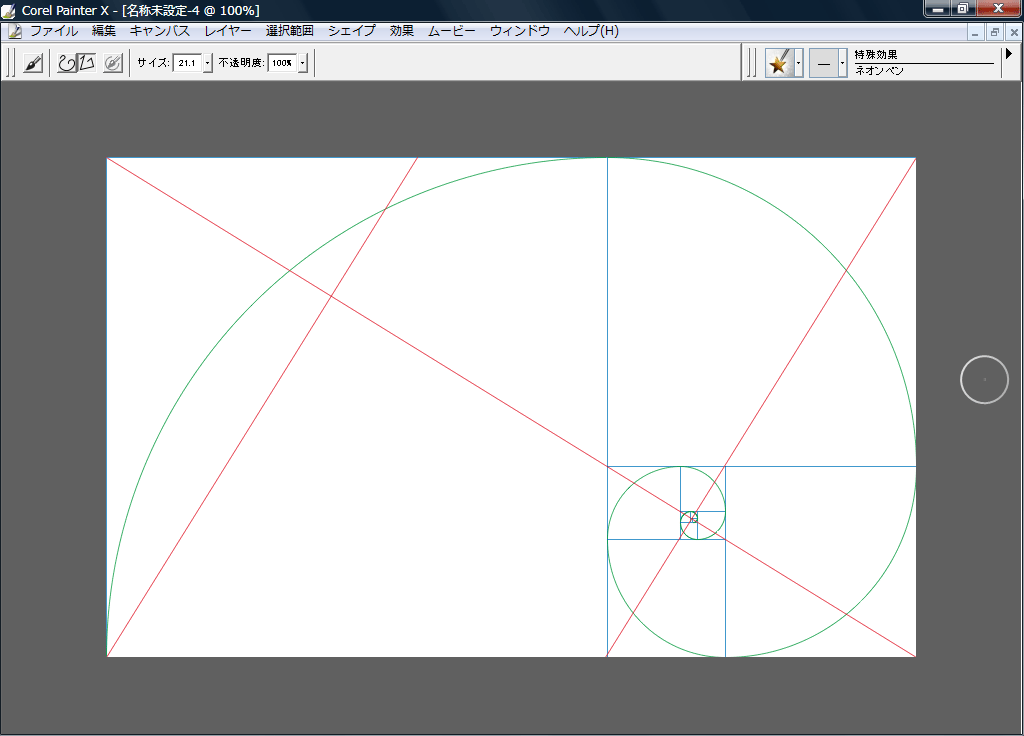The height and width of the screenshot is (736, 1024).
Task: Minimize the document window 名称未設定-4
Action: 975,32
